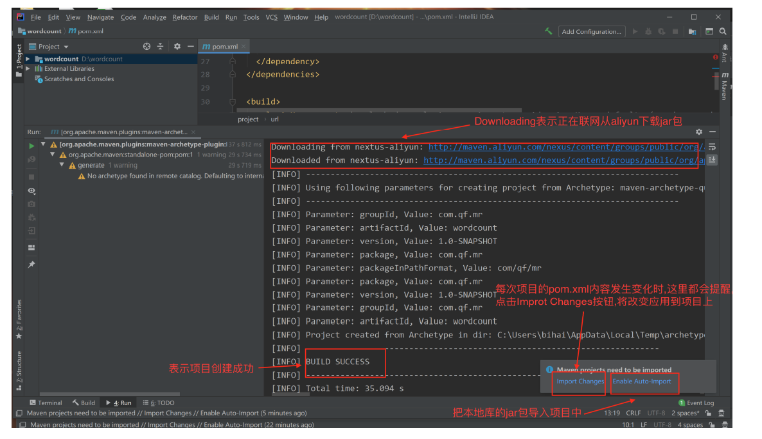The height and width of the screenshot is (439, 762).
Task: Click the Debug bug icon in top toolbar
Action: click(648, 31)
